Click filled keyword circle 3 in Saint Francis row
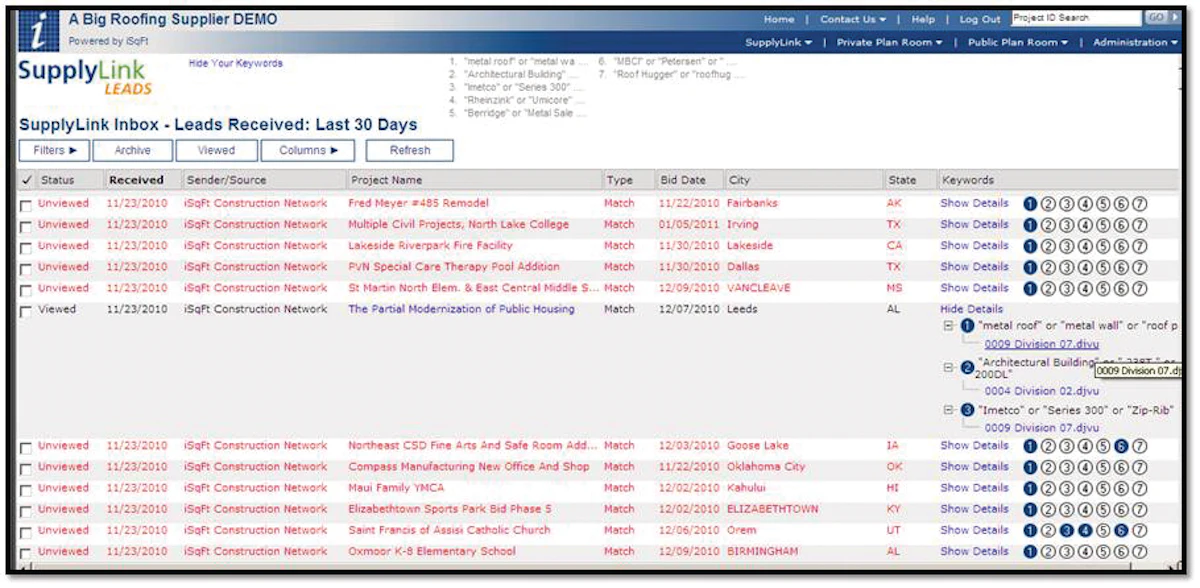 click(1067, 530)
